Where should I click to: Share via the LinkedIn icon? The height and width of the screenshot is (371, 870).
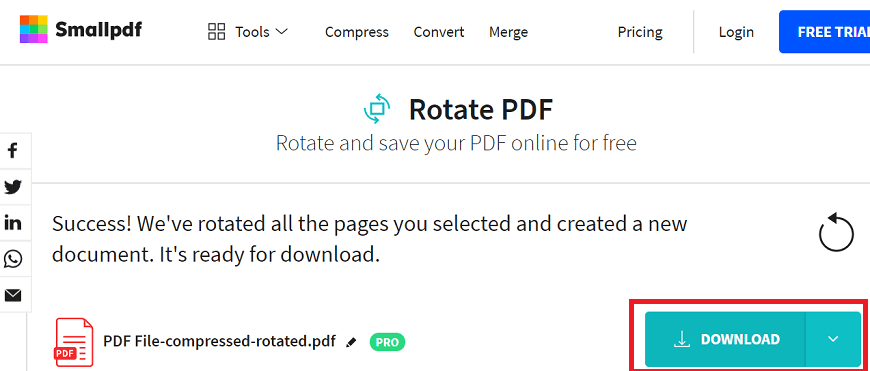13,223
